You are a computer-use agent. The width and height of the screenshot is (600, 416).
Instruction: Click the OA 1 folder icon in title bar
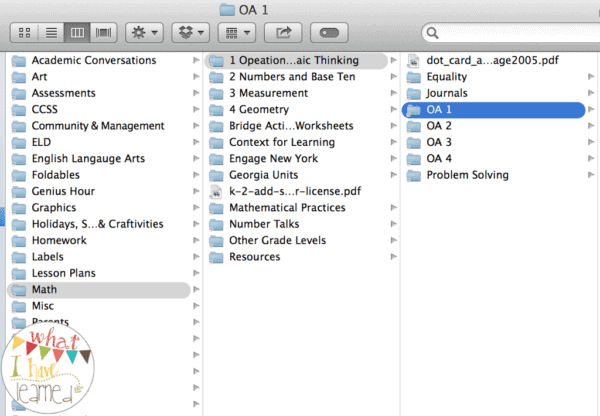click(227, 10)
